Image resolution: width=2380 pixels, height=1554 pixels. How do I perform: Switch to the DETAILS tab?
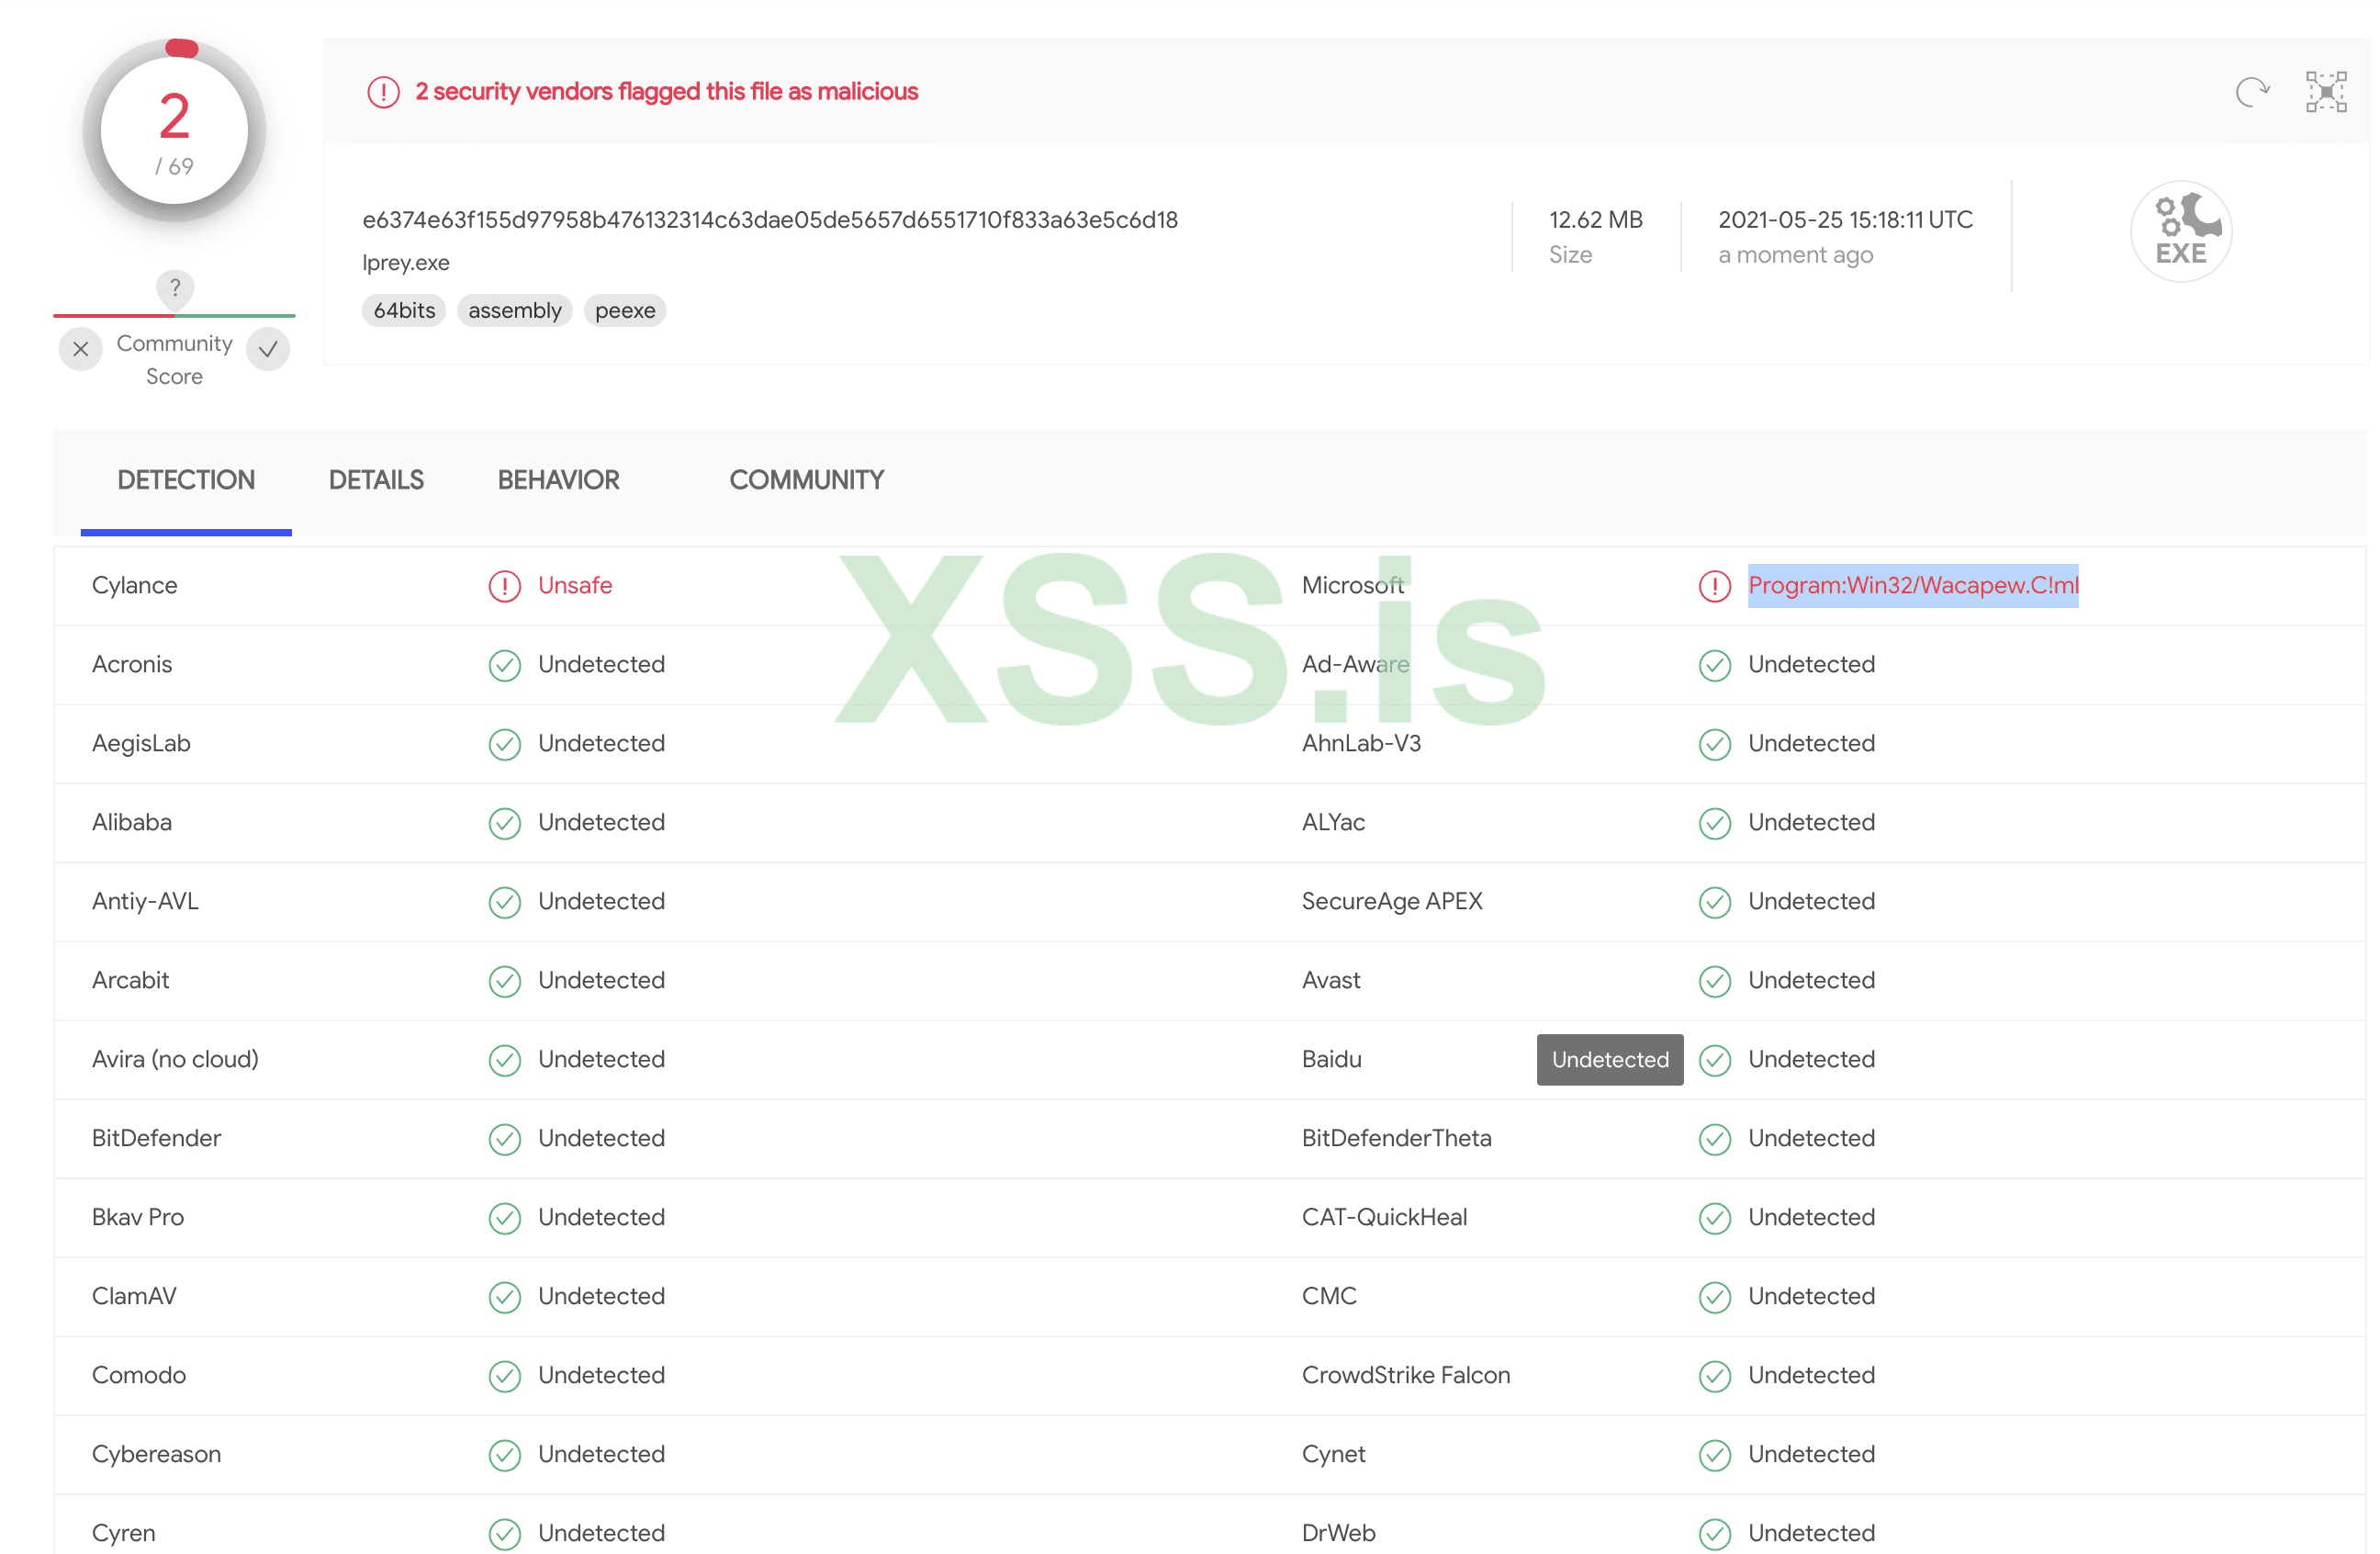[376, 480]
